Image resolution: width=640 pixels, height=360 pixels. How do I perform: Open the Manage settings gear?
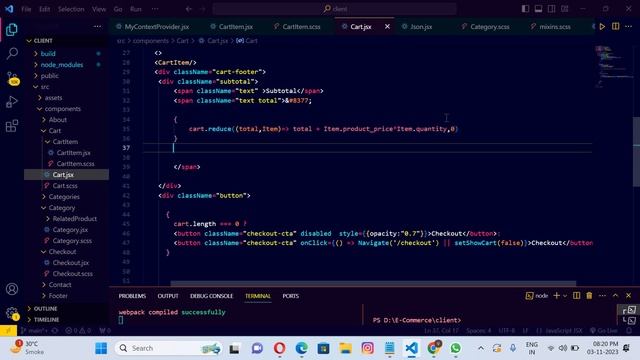(12, 313)
